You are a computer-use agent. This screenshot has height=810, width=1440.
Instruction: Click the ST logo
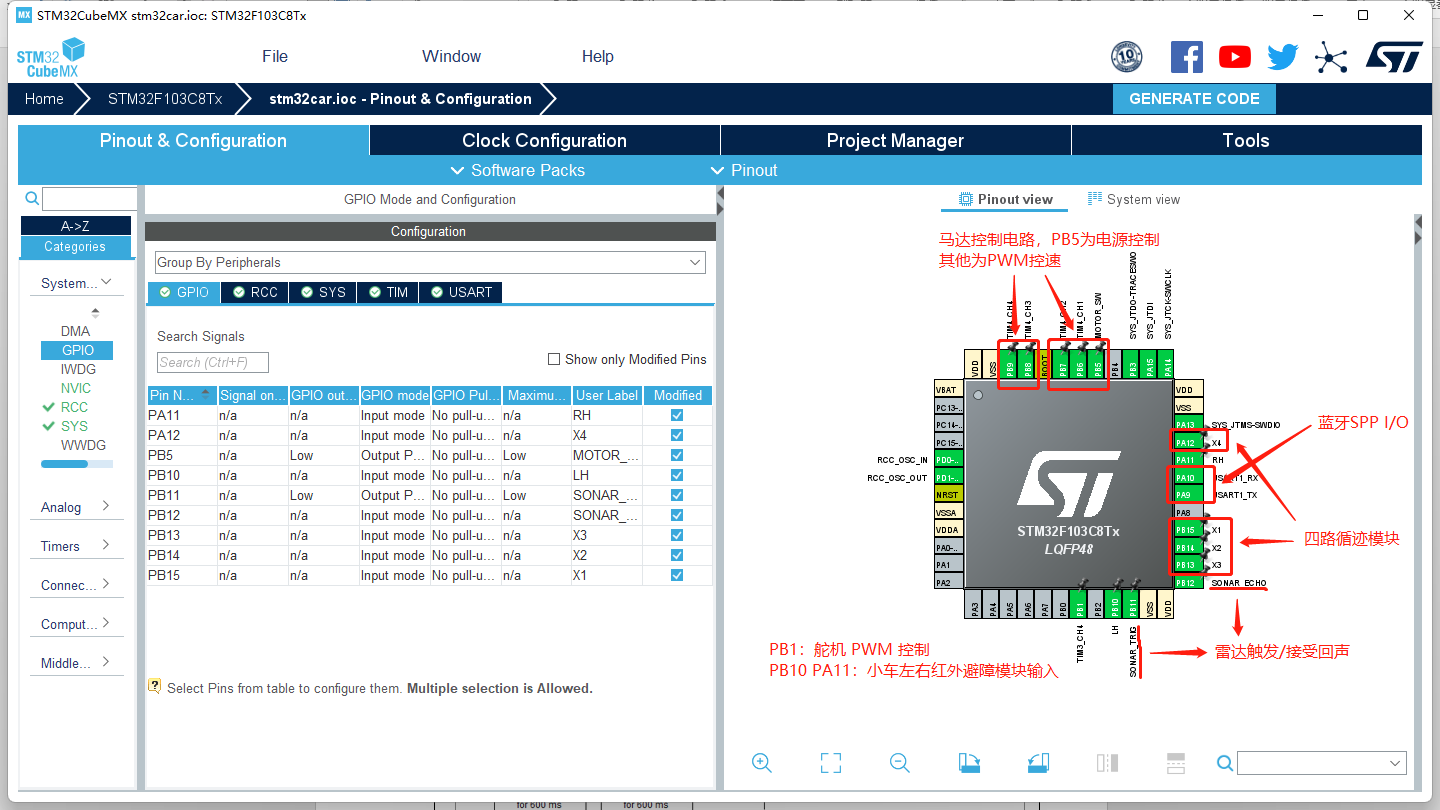coord(1394,57)
